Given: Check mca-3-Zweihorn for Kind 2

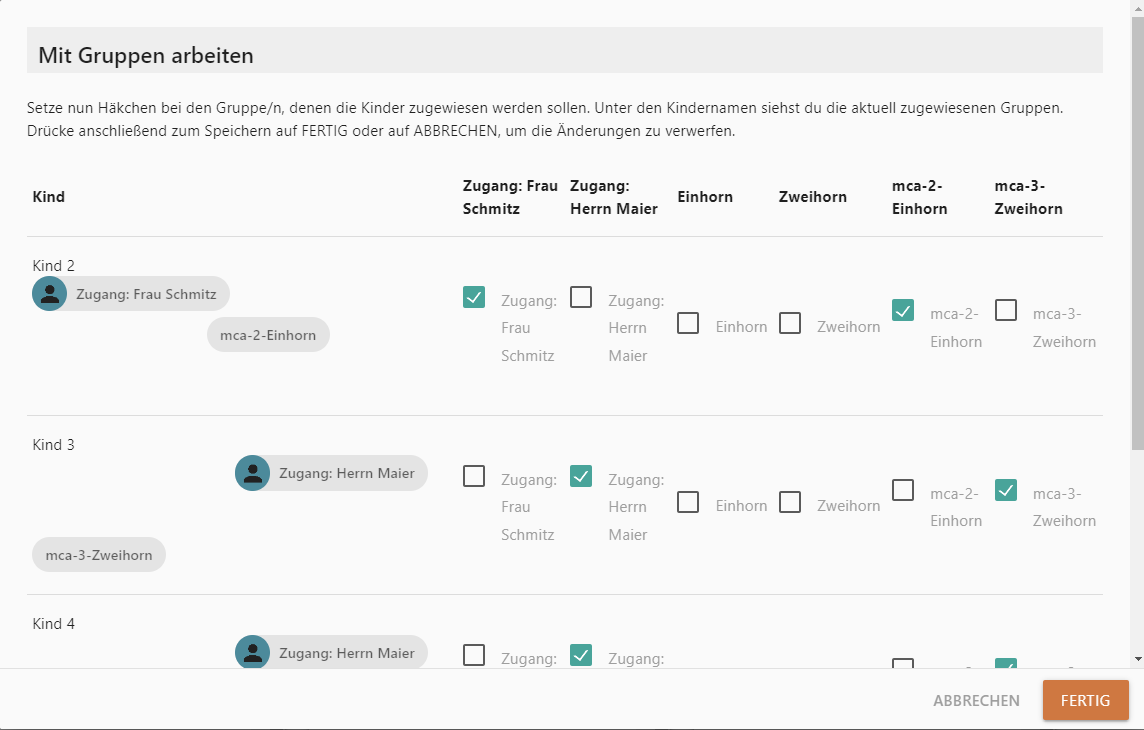Looking at the screenshot, I should point(1006,310).
